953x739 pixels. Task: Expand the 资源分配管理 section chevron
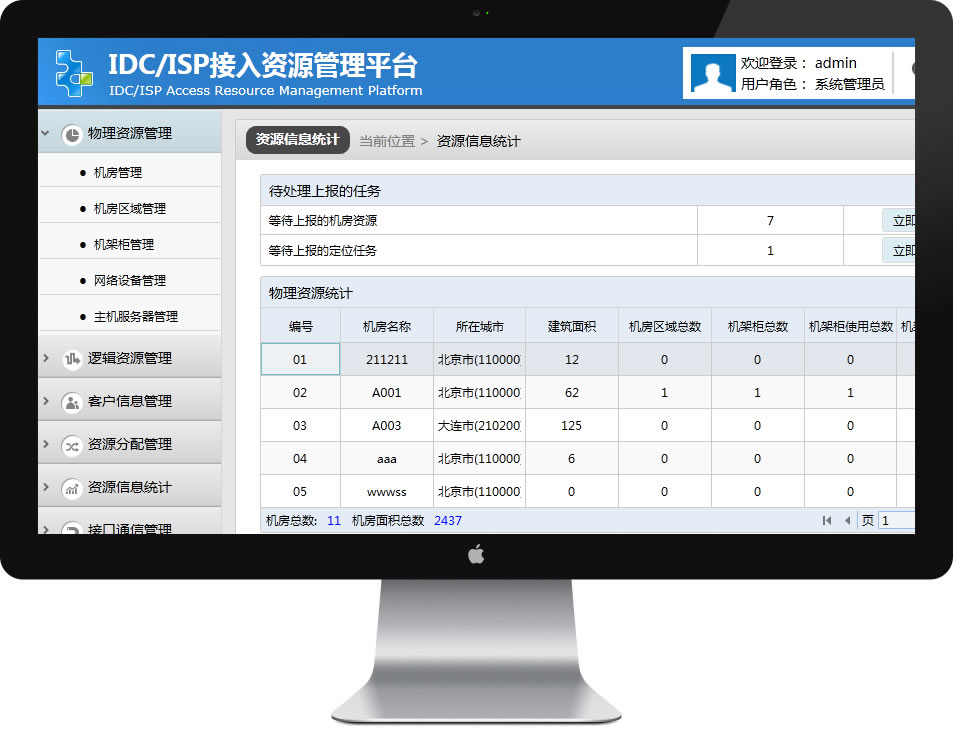pyautogui.click(x=46, y=444)
